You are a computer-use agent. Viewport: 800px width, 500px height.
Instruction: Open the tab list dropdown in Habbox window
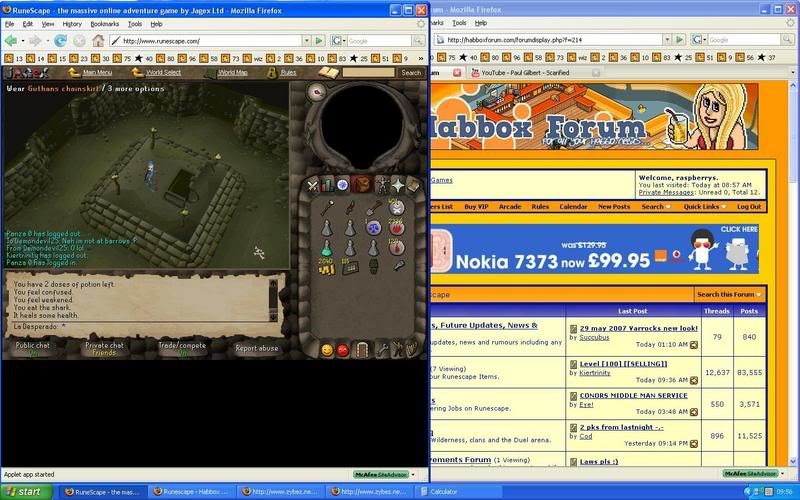click(x=792, y=72)
